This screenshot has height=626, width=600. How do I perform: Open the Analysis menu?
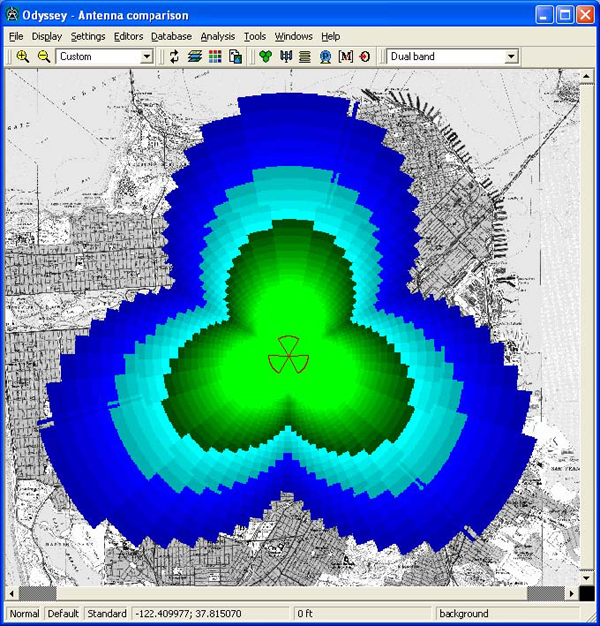[217, 36]
